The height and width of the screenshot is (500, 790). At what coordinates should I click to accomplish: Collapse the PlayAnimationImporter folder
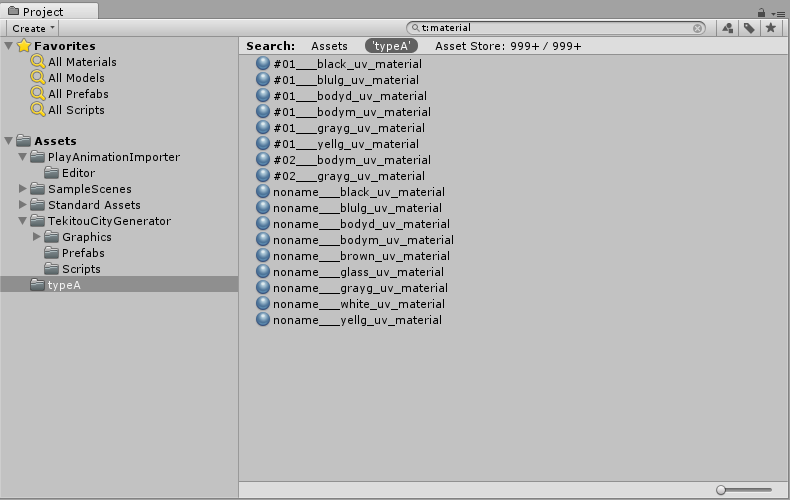(x=22, y=157)
